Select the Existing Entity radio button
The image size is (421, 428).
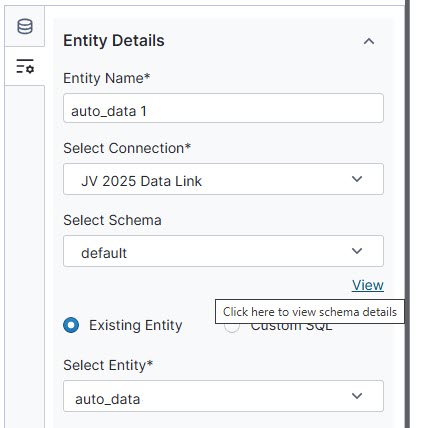point(71,325)
